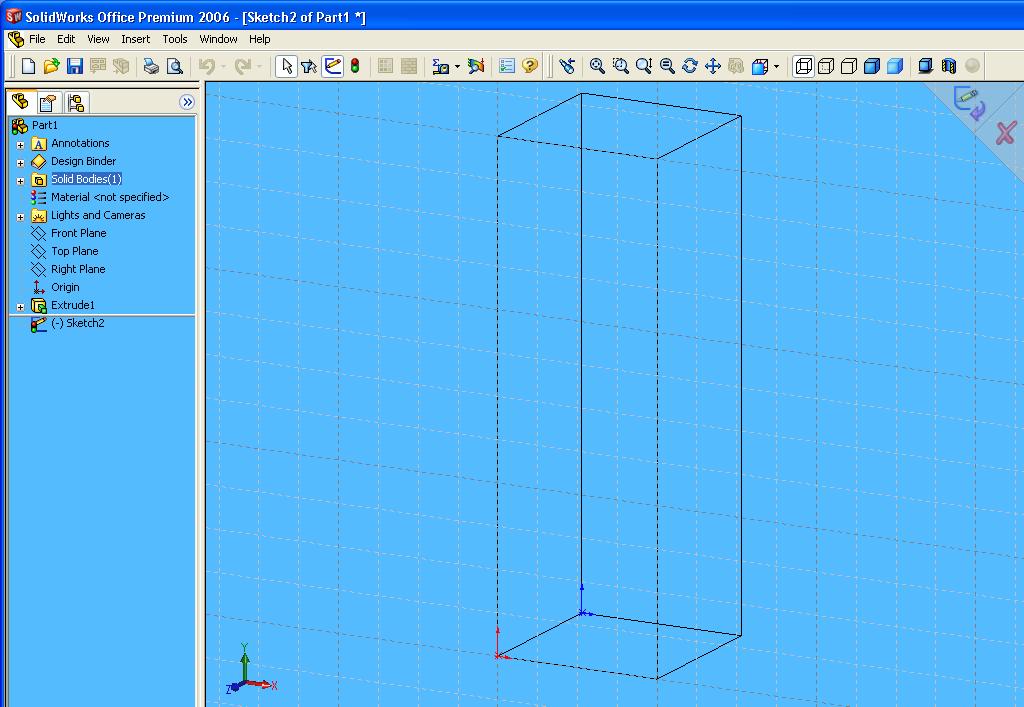Open the Window menu

tap(218, 39)
